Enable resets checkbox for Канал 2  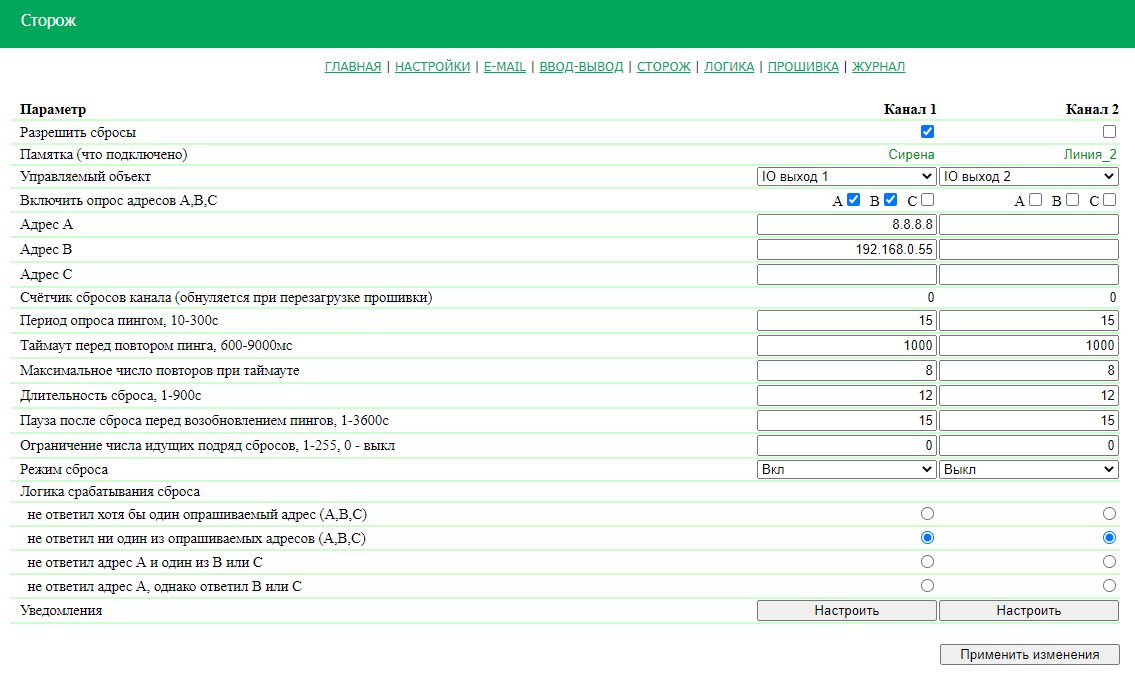(x=1109, y=132)
